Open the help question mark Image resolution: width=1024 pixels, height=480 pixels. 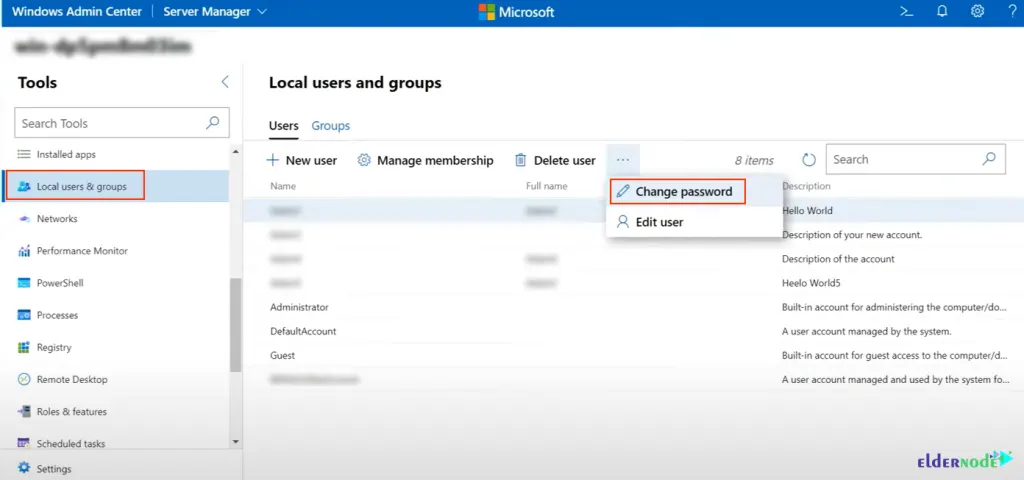[x=1012, y=11]
